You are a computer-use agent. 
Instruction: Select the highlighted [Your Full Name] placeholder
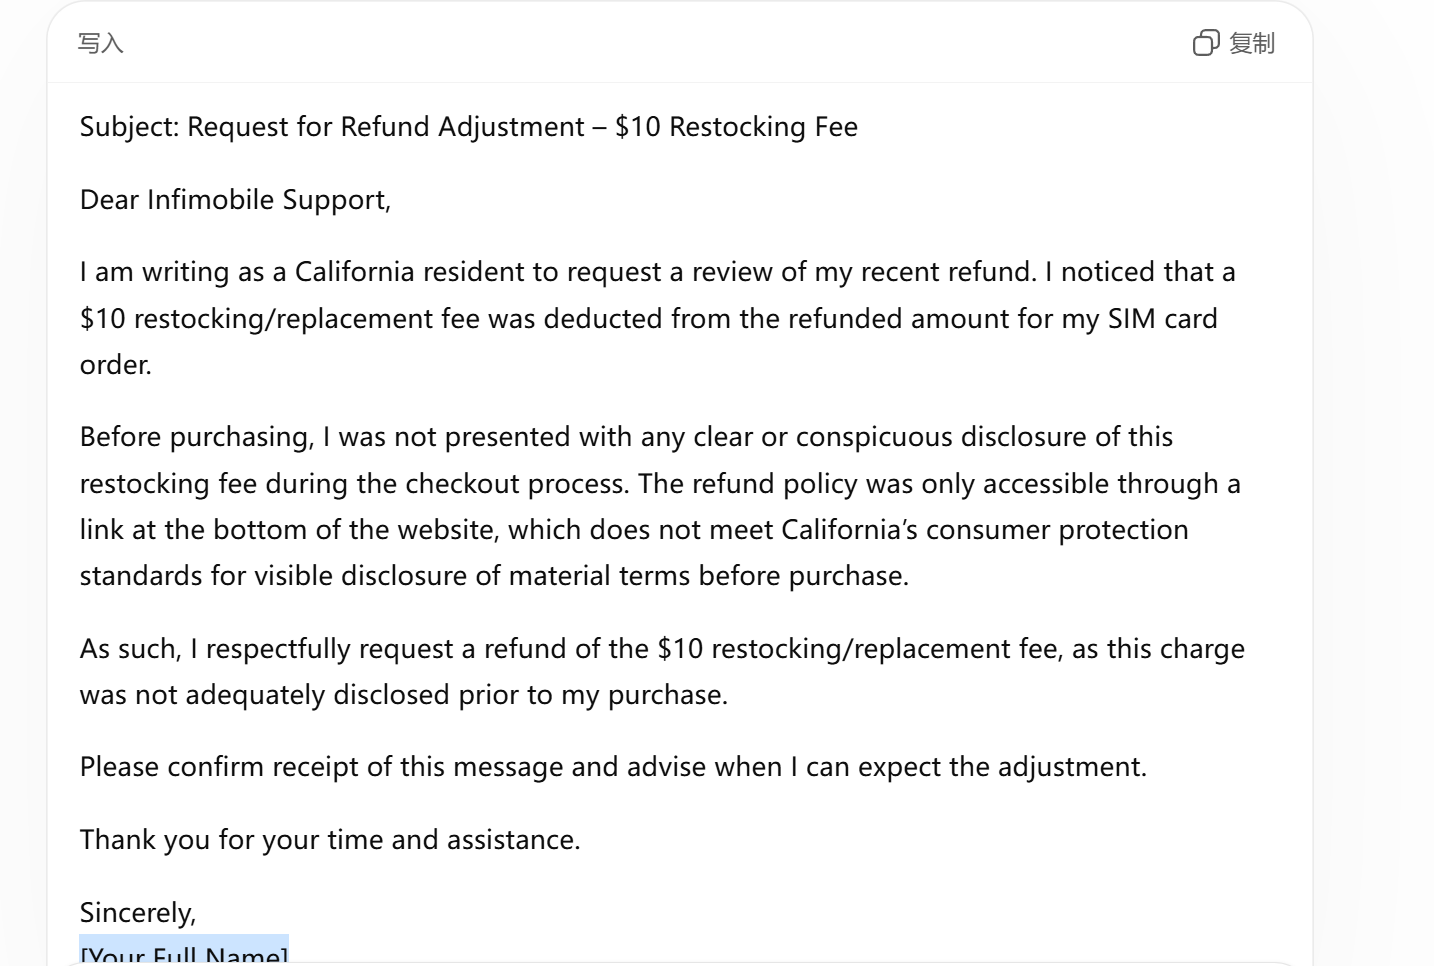tap(184, 954)
